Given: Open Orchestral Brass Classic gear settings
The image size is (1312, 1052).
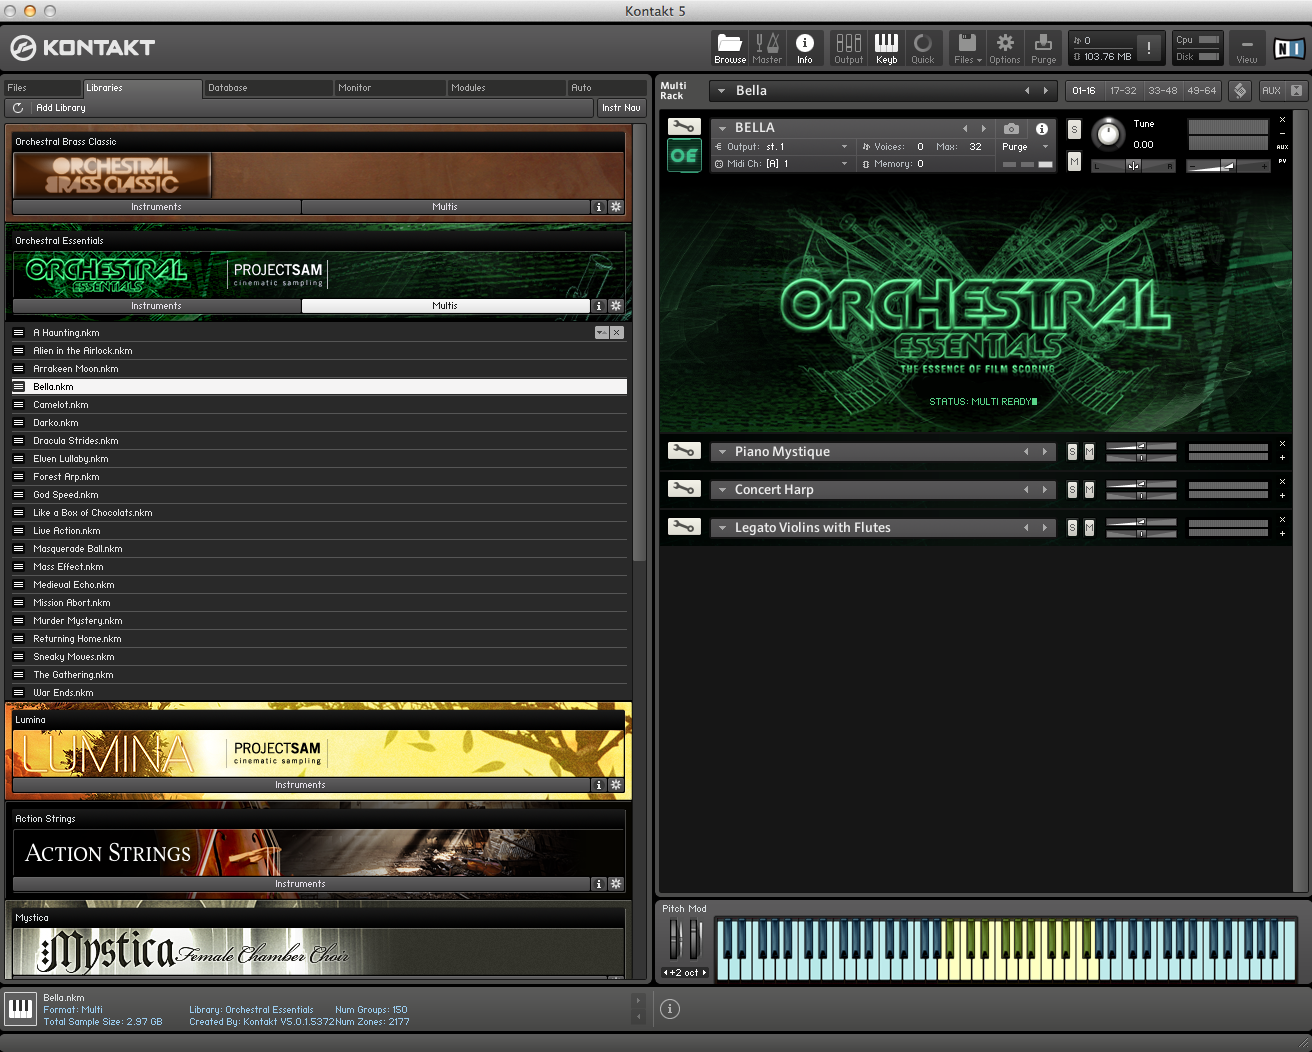Looking at the screenshot, I should click(x=616, y=207).
